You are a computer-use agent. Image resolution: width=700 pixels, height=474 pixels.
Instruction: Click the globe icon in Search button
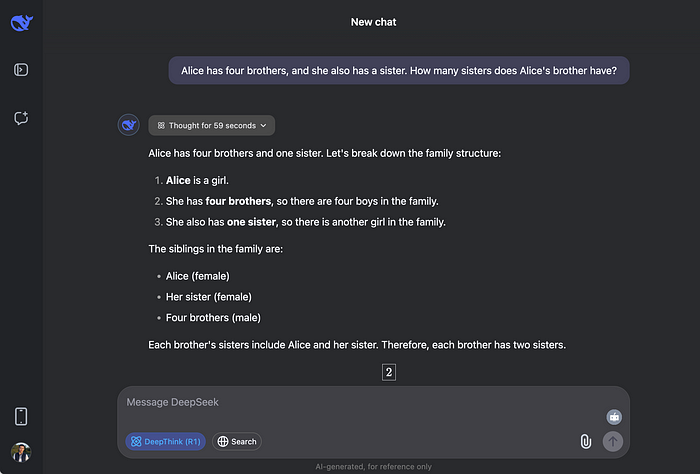tap(223, 441)
